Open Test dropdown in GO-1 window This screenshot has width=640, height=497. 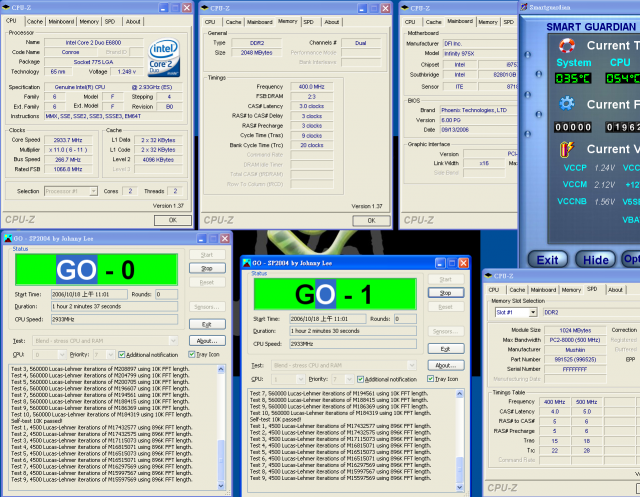(x=412, y=365)
